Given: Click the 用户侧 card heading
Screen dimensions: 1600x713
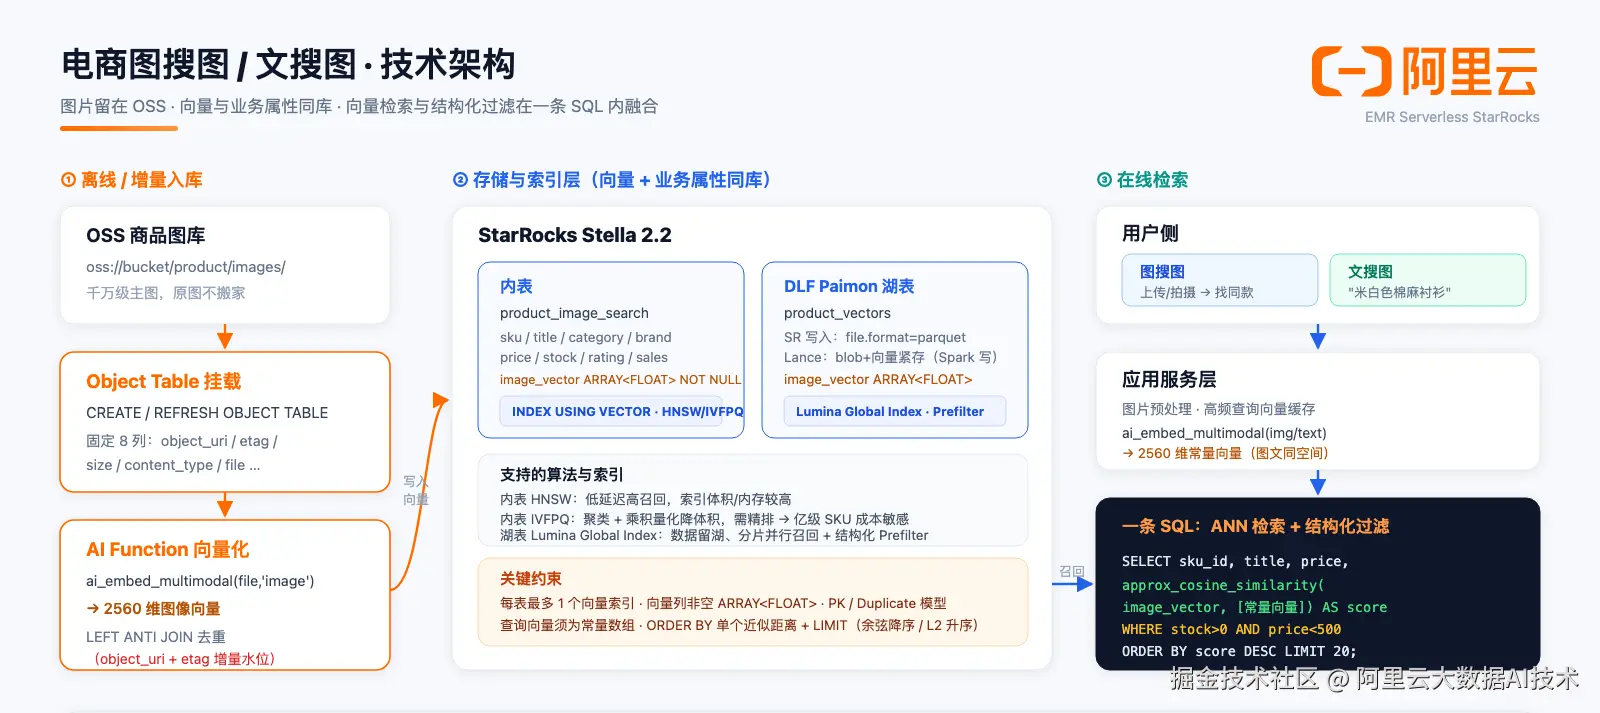Looking at the screenshot, I should pos(1150,233).
